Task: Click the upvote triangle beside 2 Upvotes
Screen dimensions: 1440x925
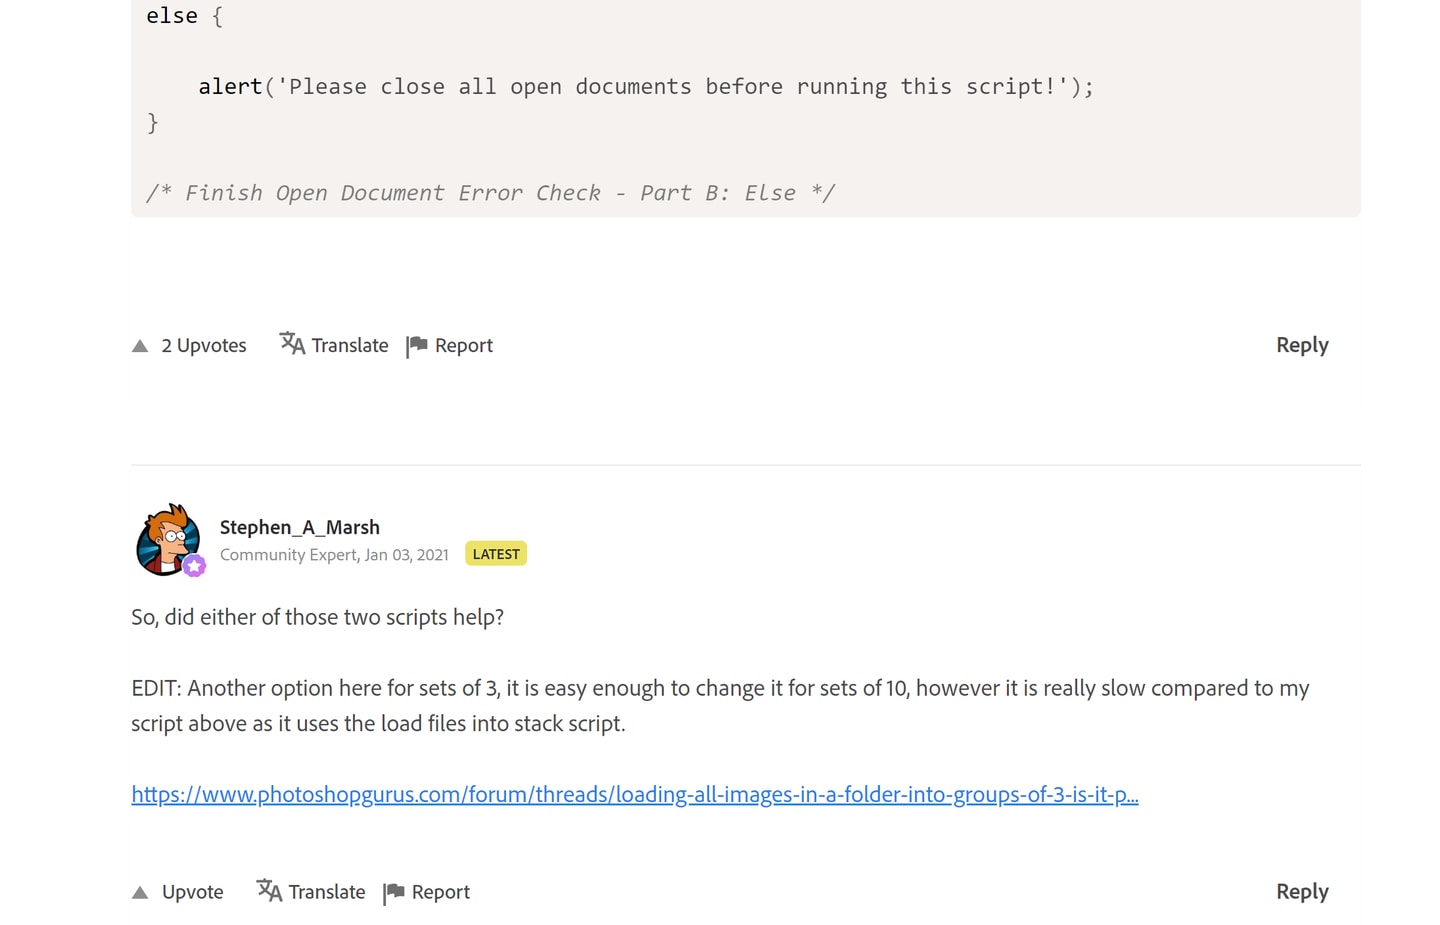Action: (x=140, y=346)
